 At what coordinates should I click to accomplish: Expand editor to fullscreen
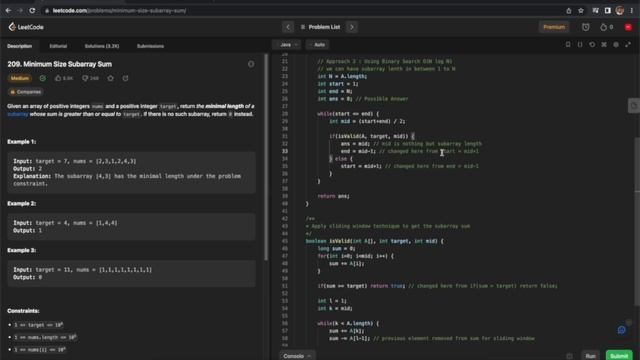[628, 44]
